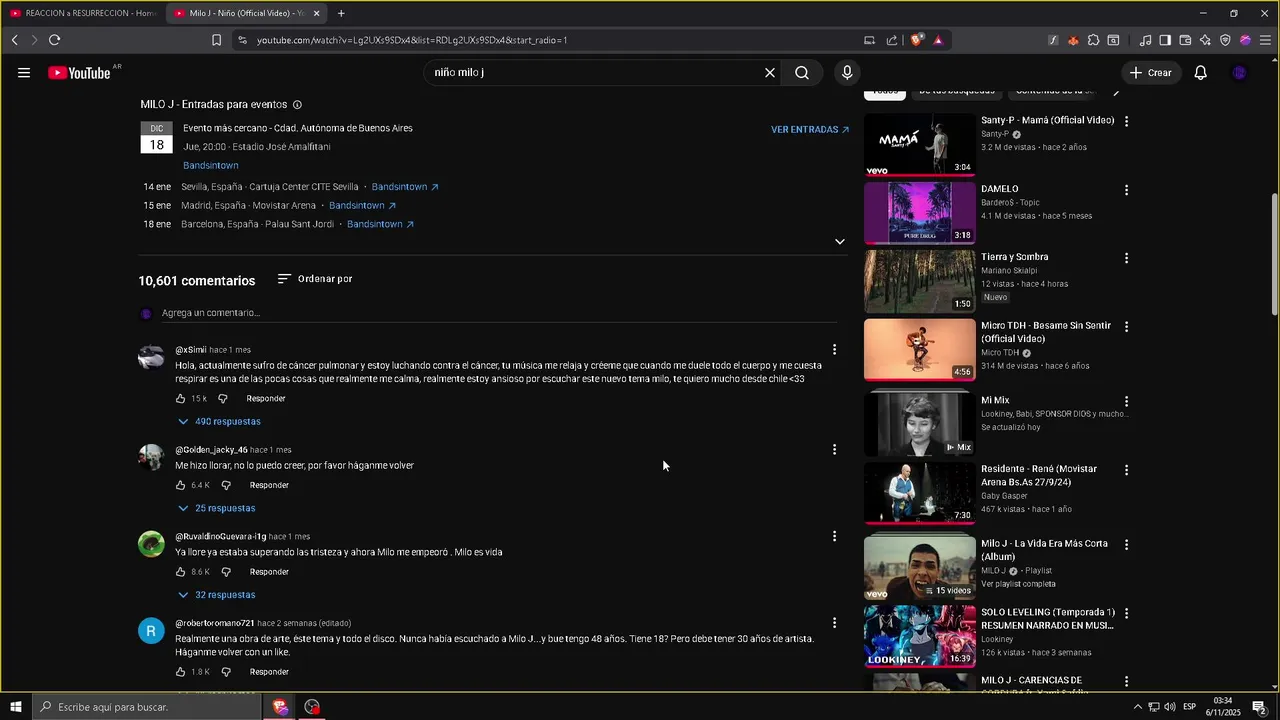Open Brave VPN shield icon

(x=1225, y=41)
